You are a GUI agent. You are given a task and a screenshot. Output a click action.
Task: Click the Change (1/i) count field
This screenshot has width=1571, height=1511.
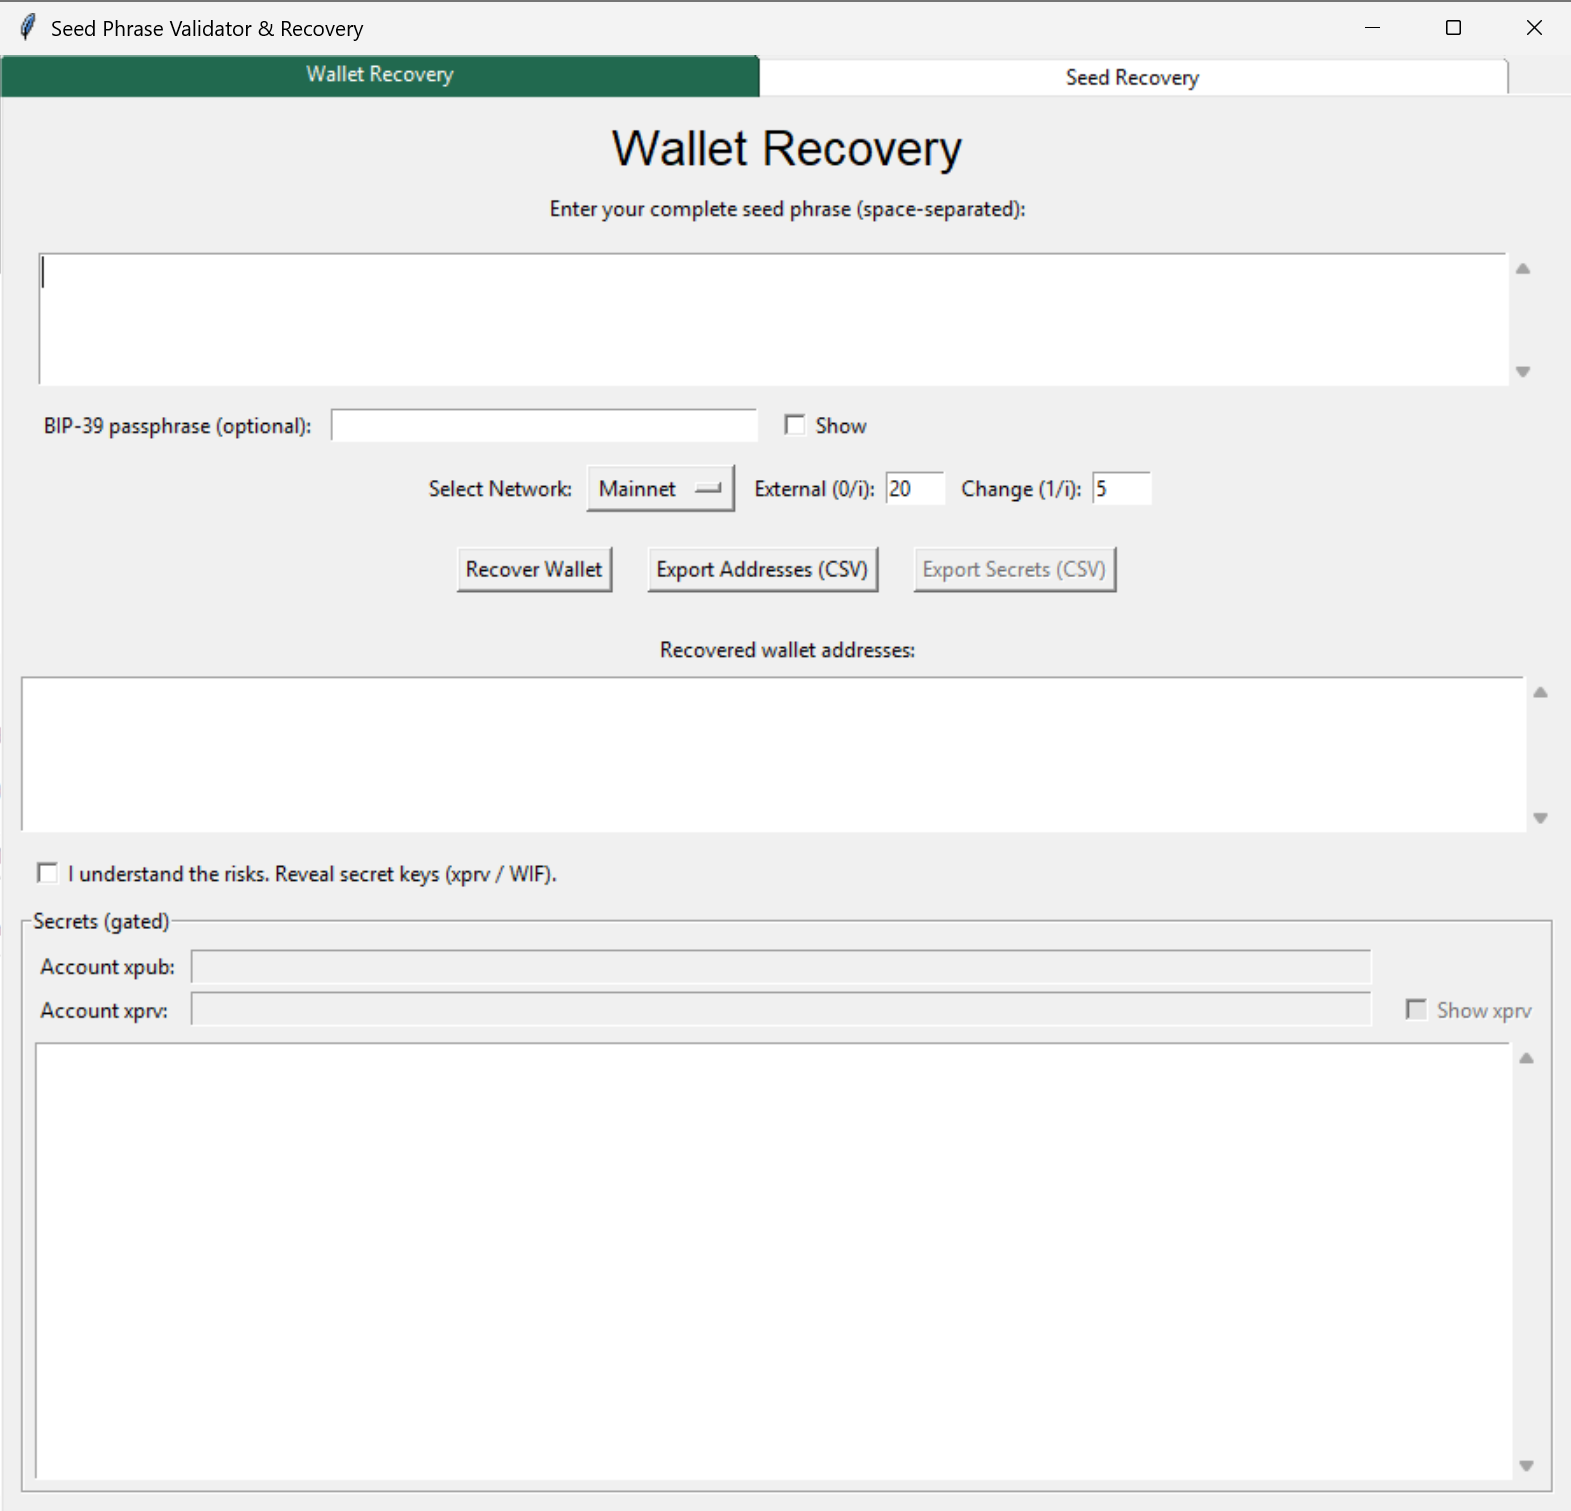1121,489
